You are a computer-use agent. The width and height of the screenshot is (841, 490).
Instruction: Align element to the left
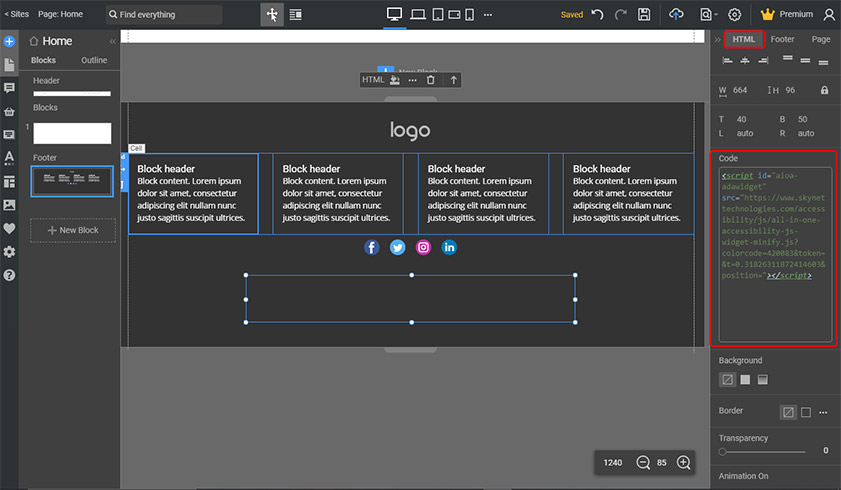click(727, 61)
